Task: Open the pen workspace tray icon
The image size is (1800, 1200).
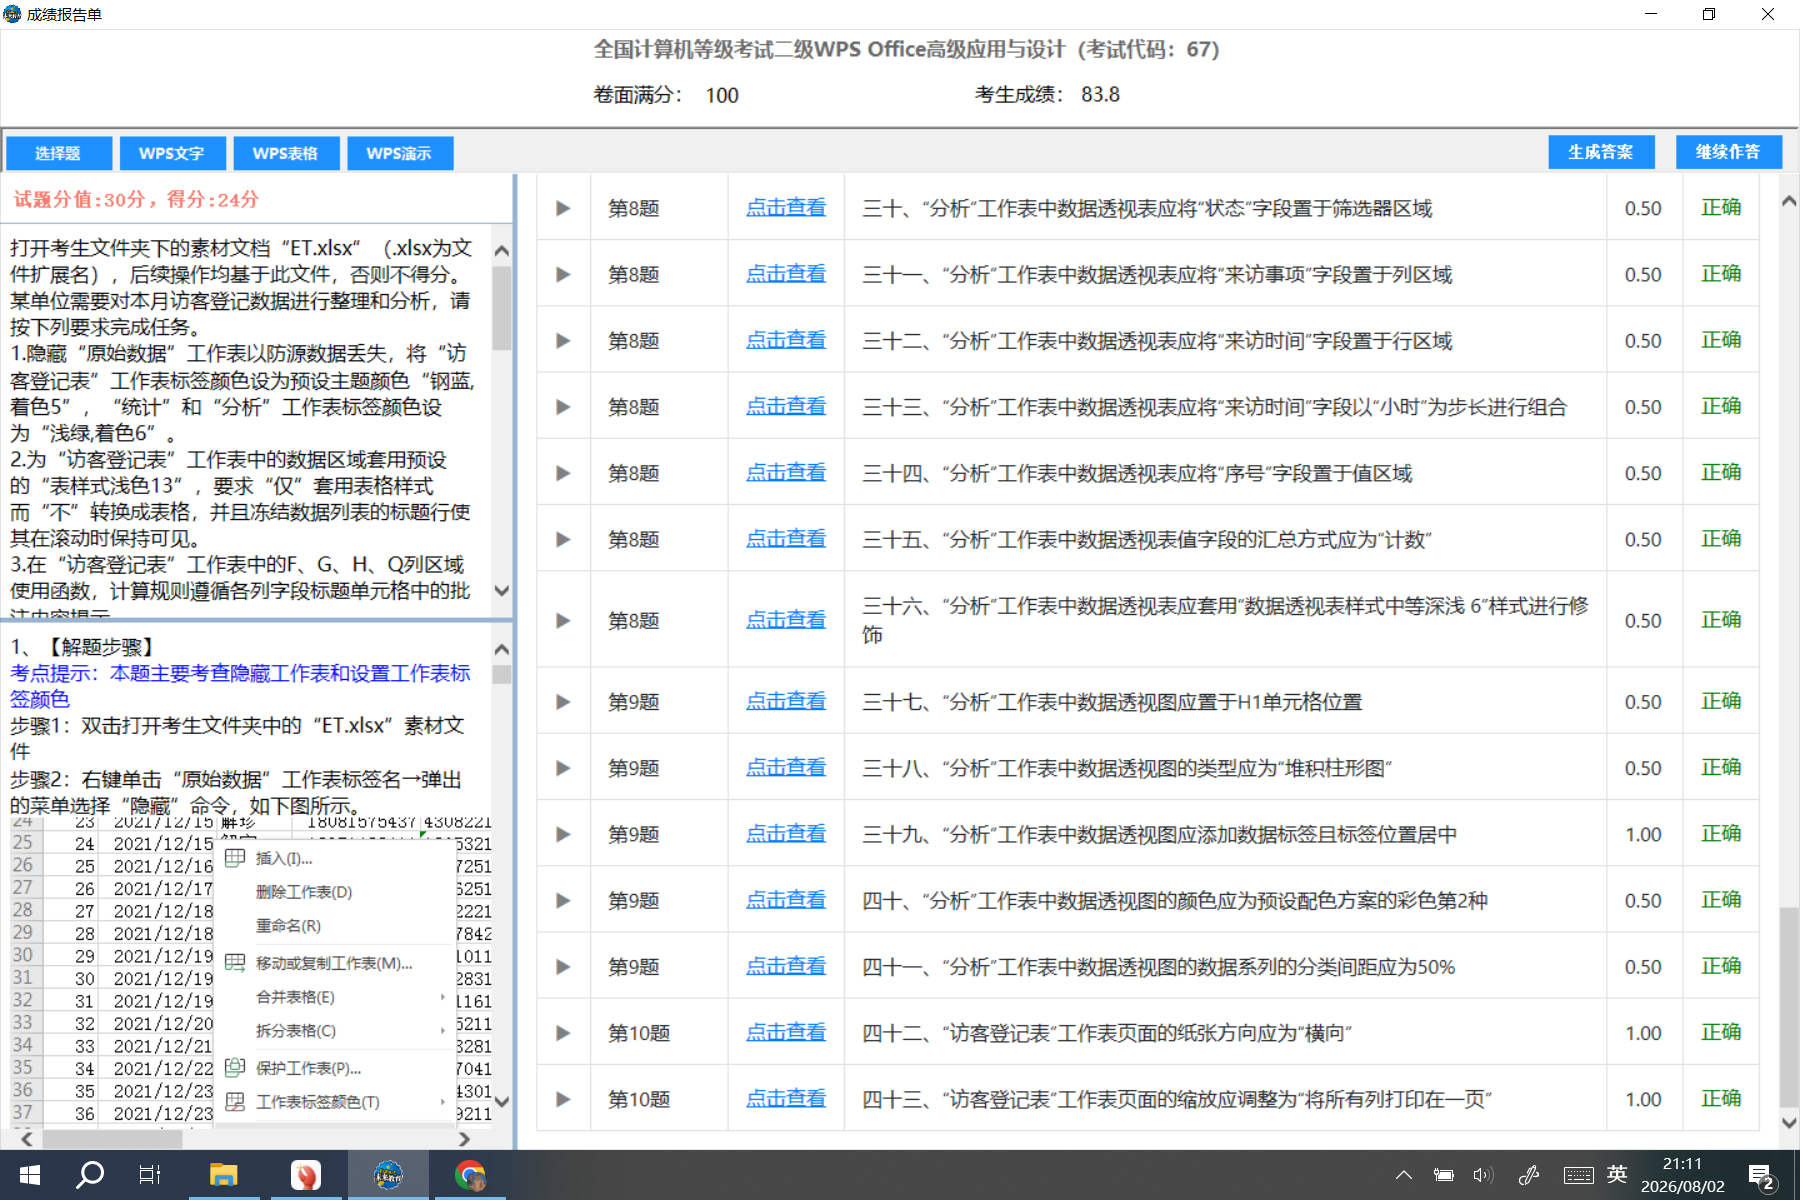Action: pos(1528,1175)
